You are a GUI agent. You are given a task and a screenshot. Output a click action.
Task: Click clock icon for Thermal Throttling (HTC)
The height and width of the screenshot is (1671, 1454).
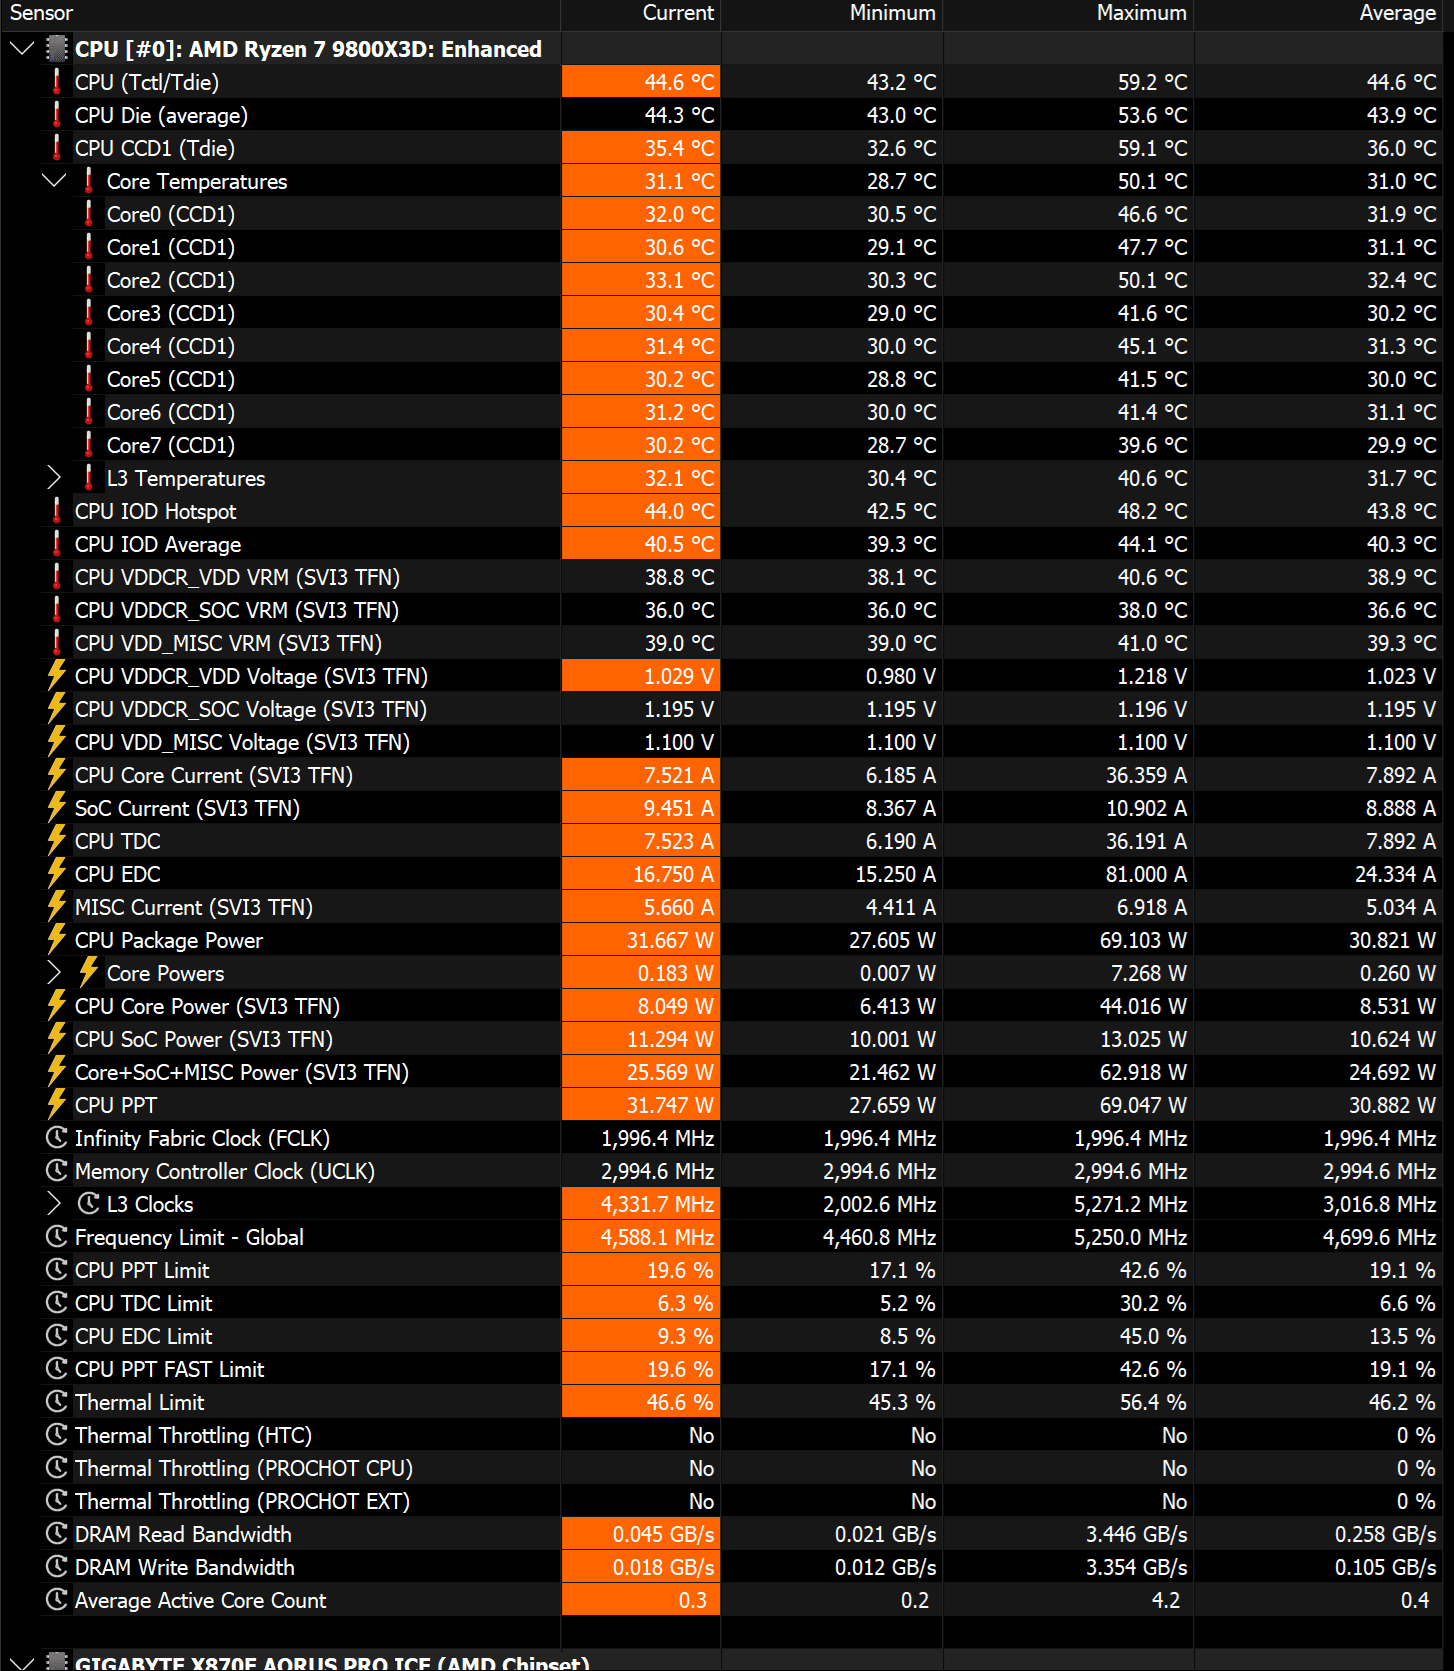[57, 1435]
